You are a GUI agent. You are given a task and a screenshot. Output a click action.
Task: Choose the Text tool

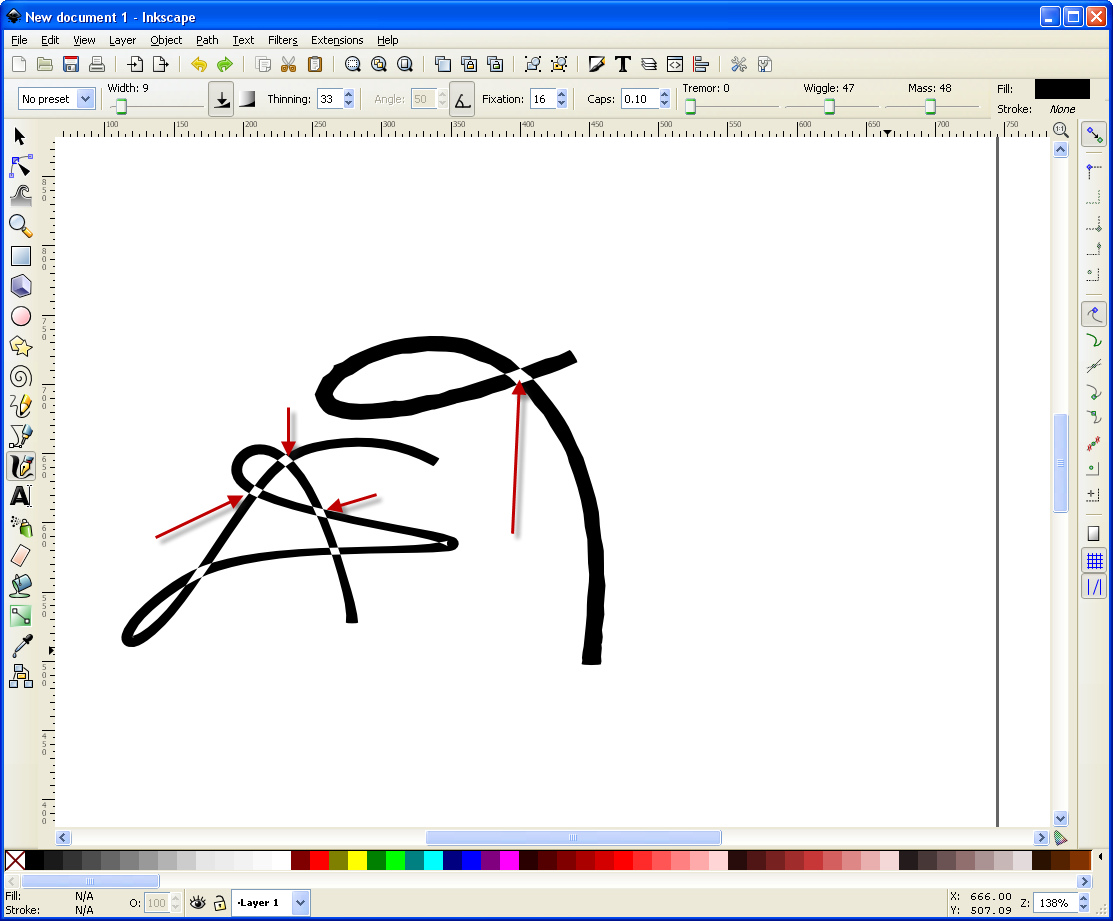[20, 496]
